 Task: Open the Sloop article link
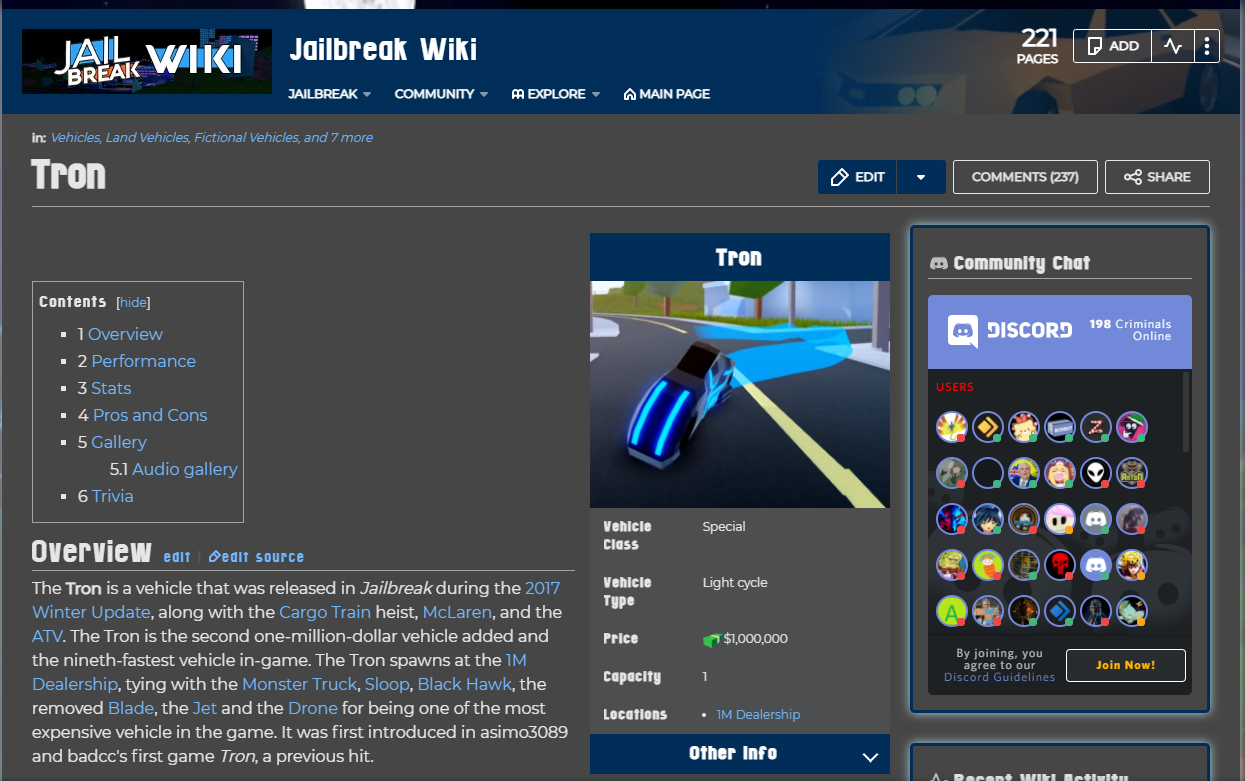pyautogui.click(x=387, y=684)
